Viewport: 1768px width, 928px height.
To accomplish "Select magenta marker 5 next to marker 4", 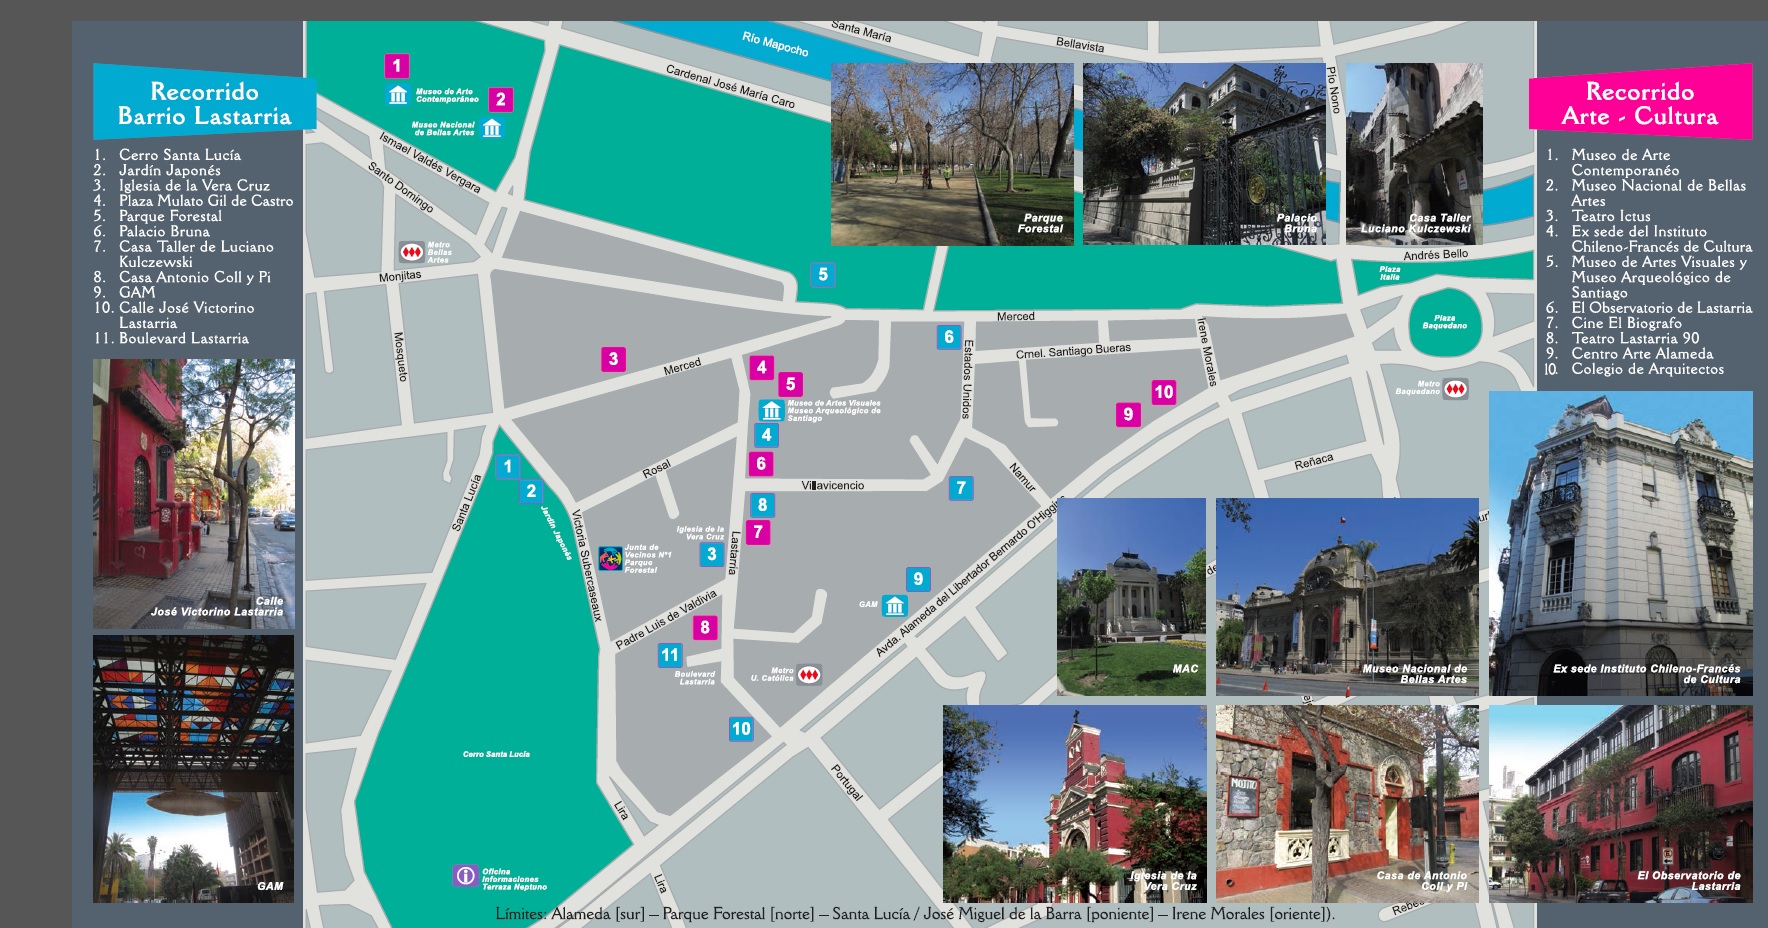I will (x=790, y=384).
